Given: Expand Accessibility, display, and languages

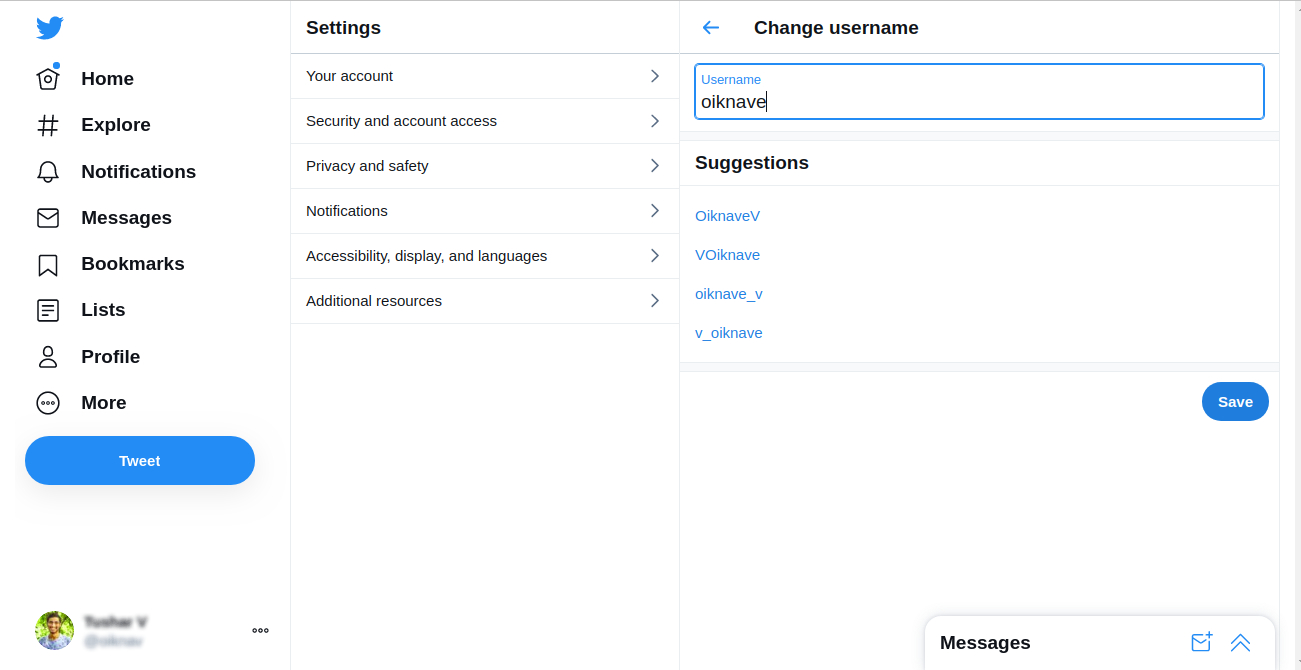Looking at the screenshot, I should (484, 256).
